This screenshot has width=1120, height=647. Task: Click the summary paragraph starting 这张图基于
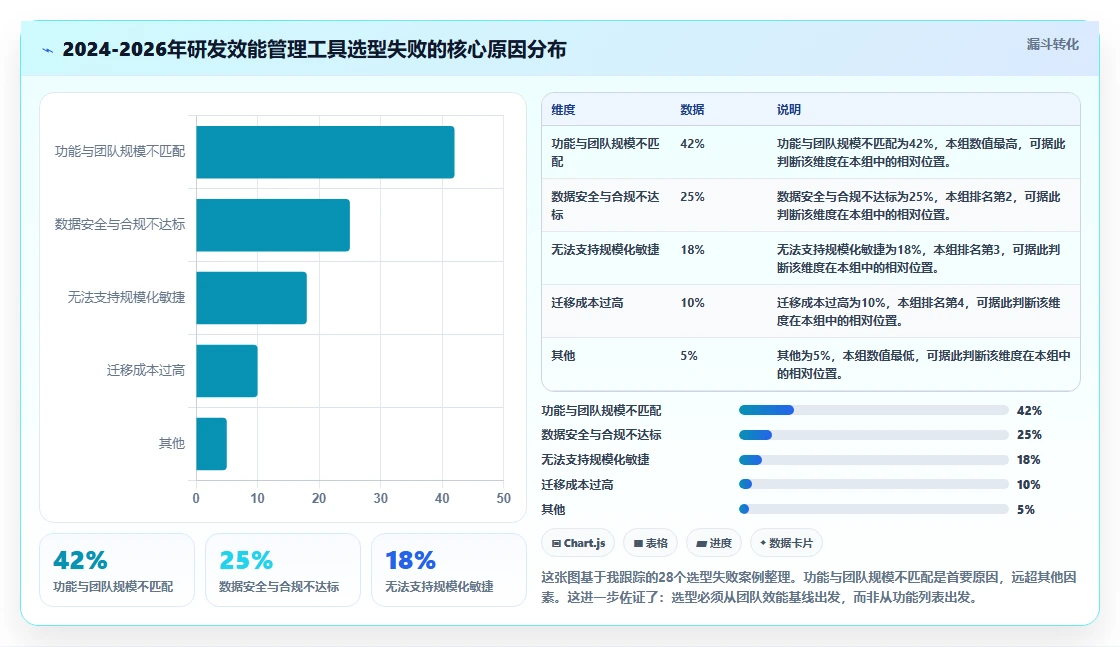809,587
